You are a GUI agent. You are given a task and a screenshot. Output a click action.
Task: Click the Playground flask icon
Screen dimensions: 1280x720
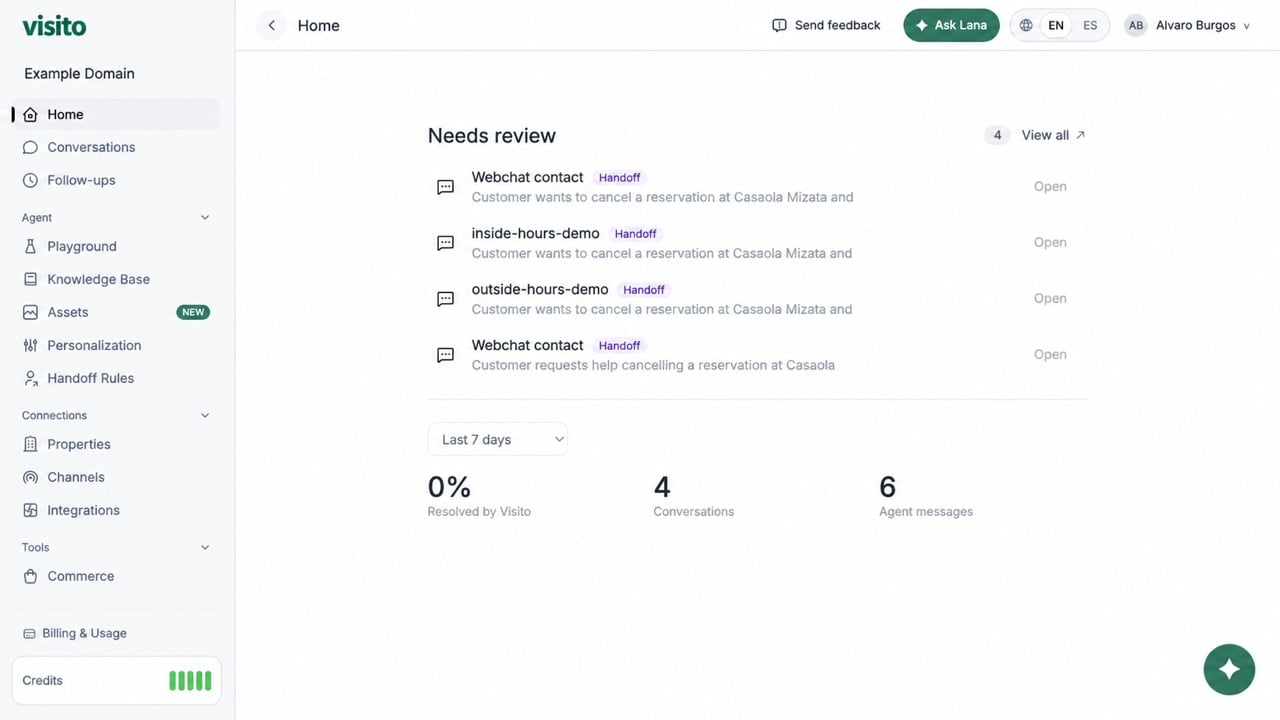coord(30,246)
